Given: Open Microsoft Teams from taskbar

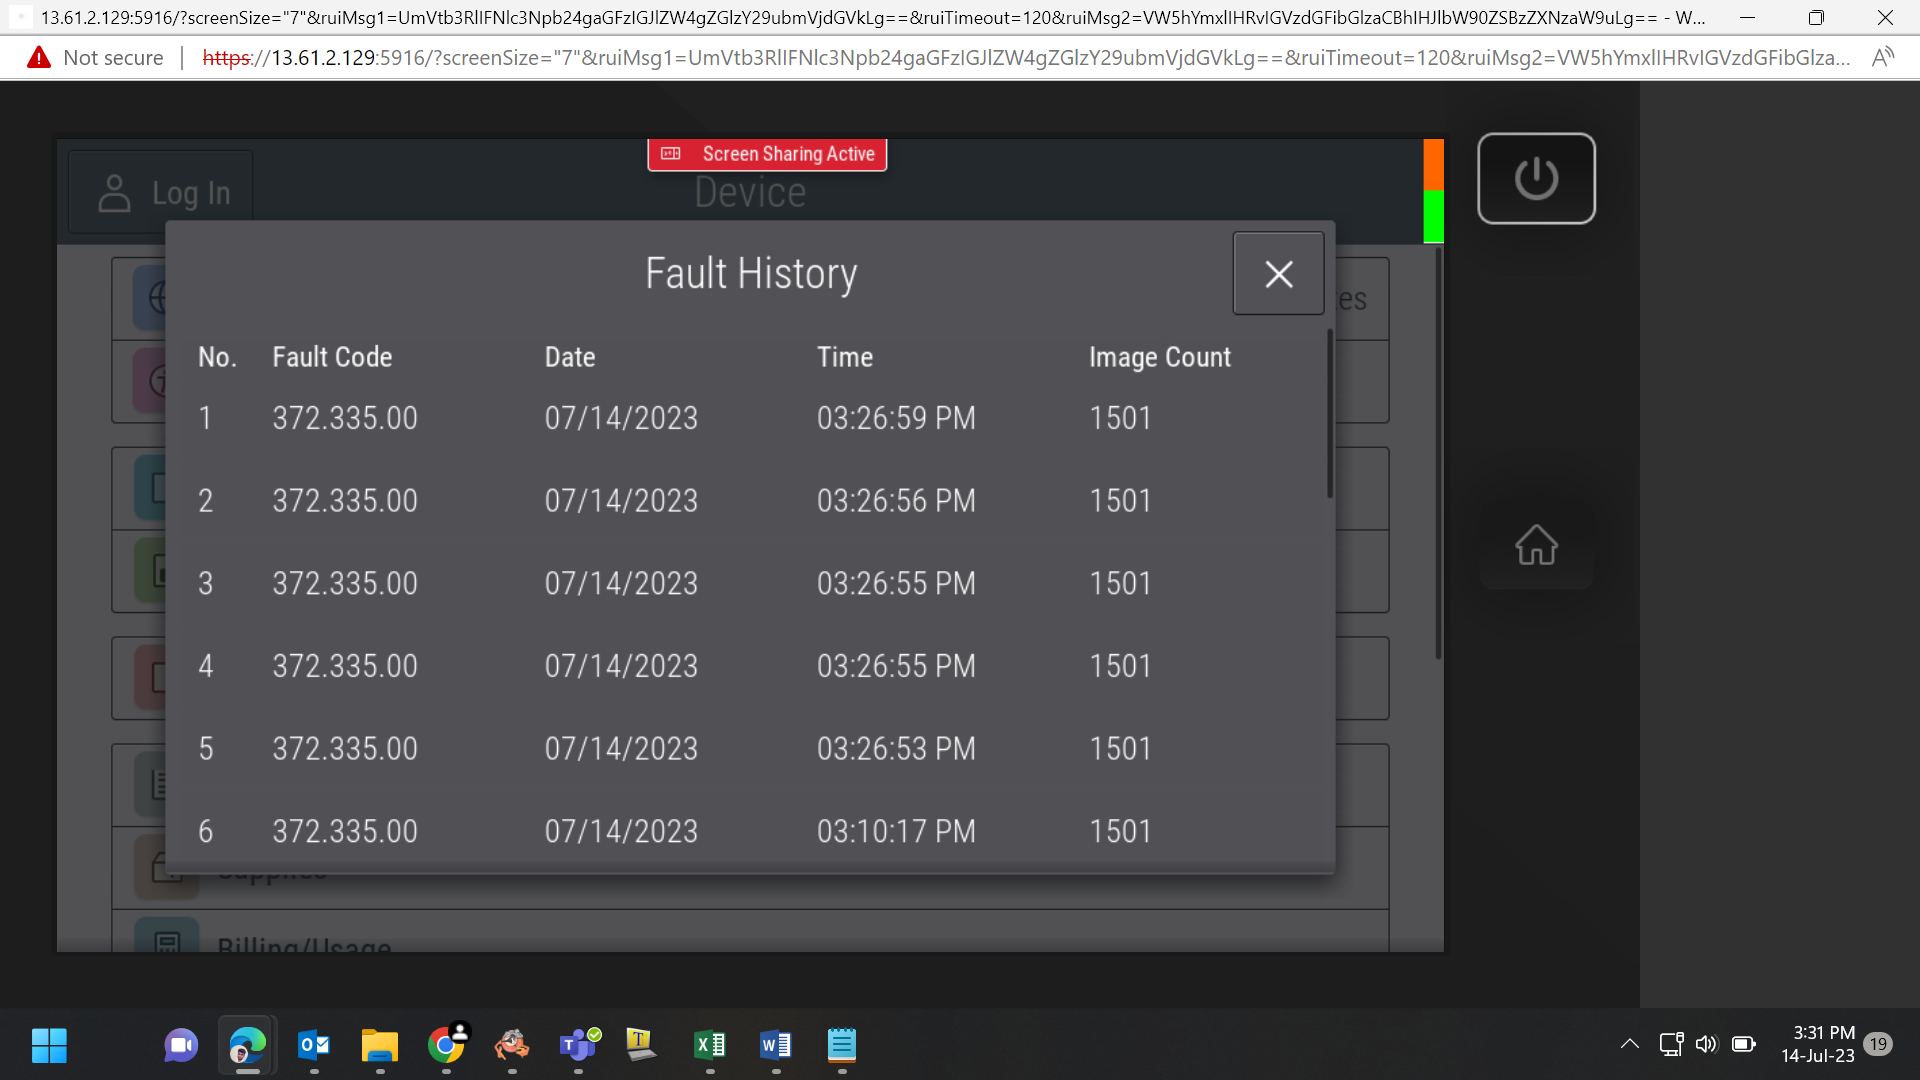Looking at the screenshot, I should click(x=578, y=1046).
